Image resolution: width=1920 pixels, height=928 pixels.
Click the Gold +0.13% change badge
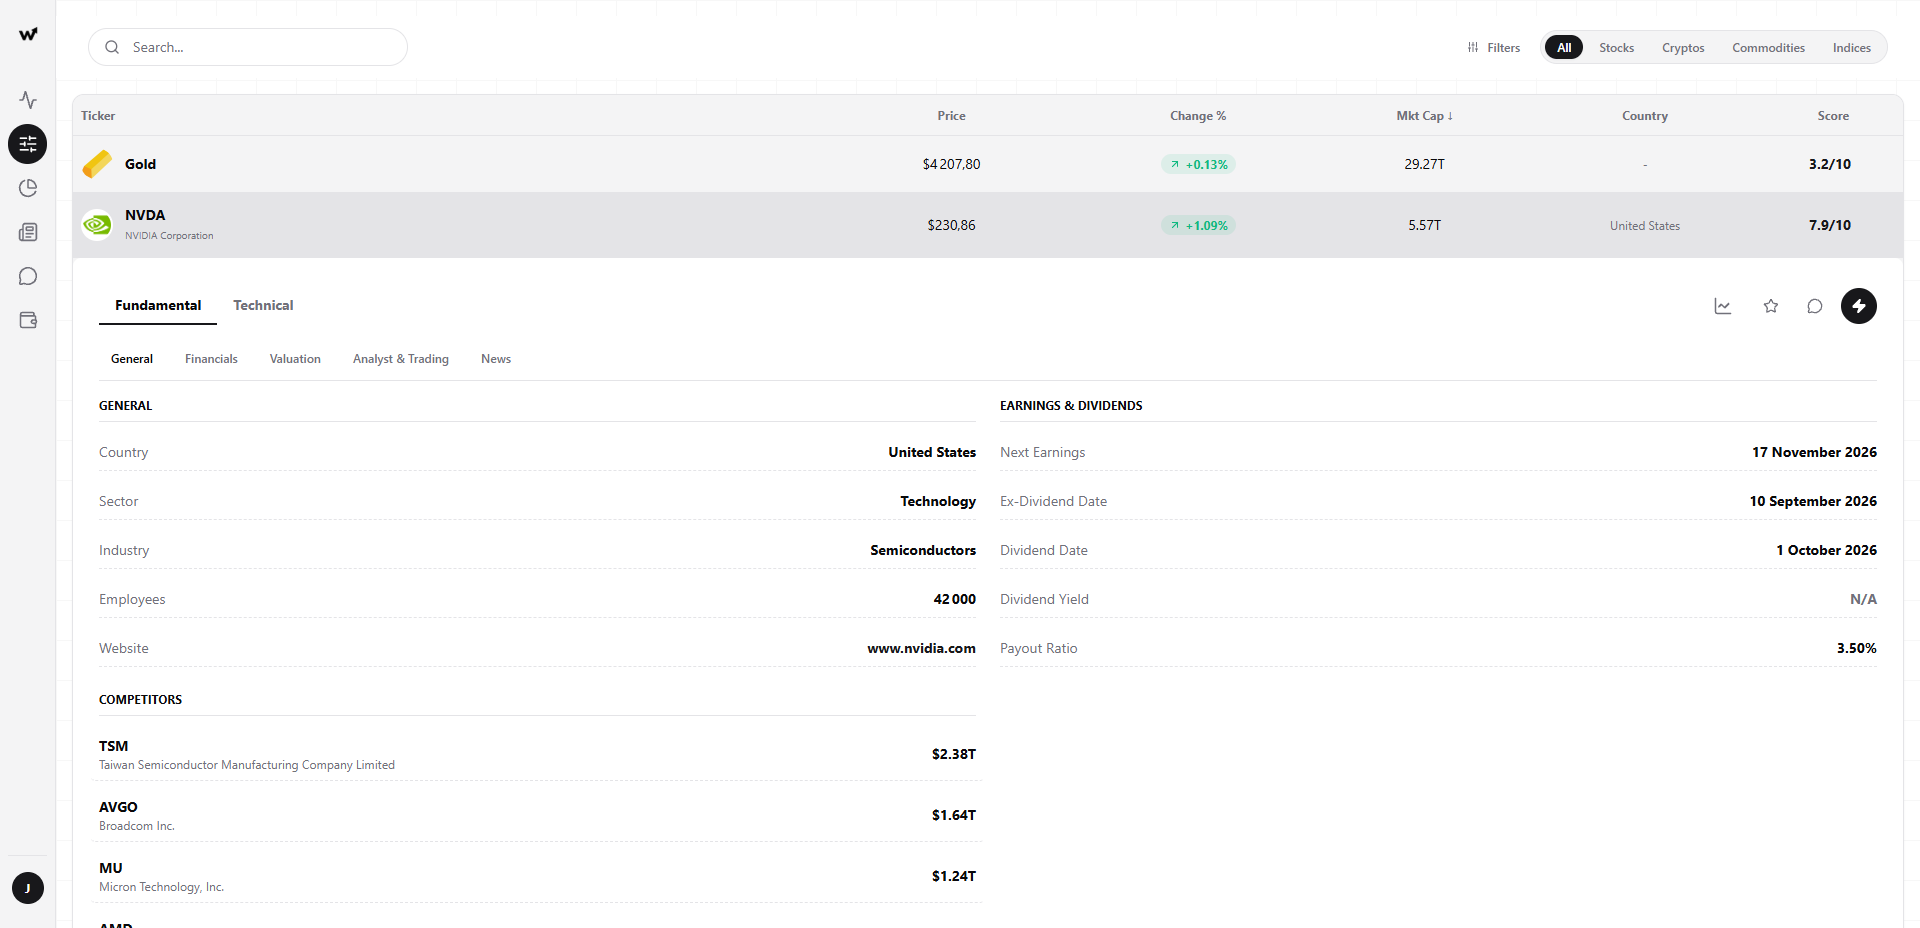pyautogui.click(x=1198, y=164)
